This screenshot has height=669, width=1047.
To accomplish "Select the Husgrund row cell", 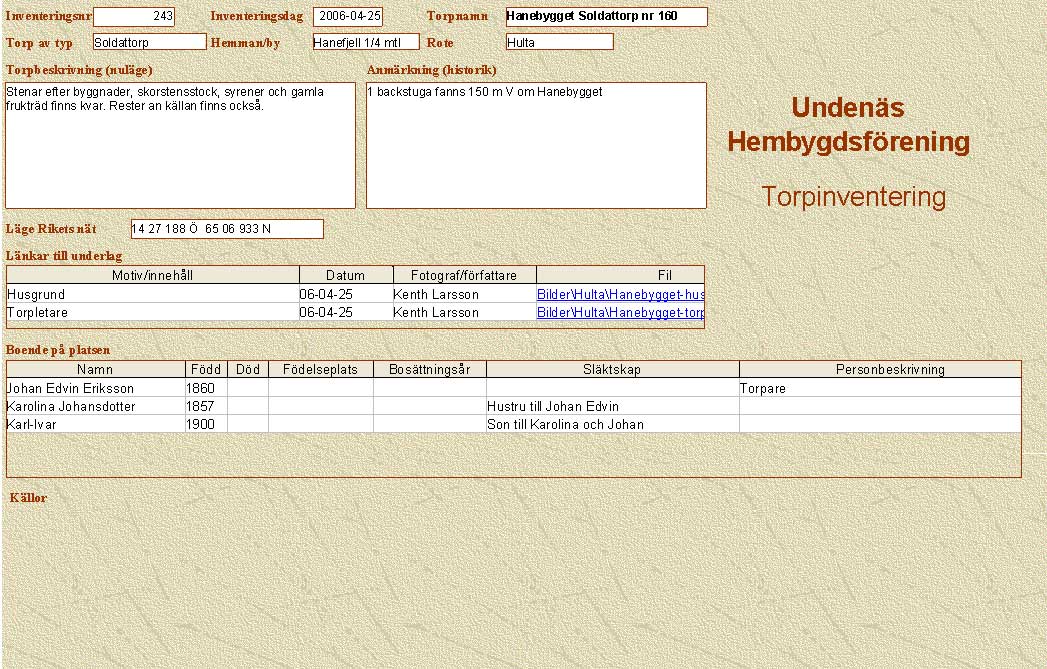I will click(x=153, y=295).
